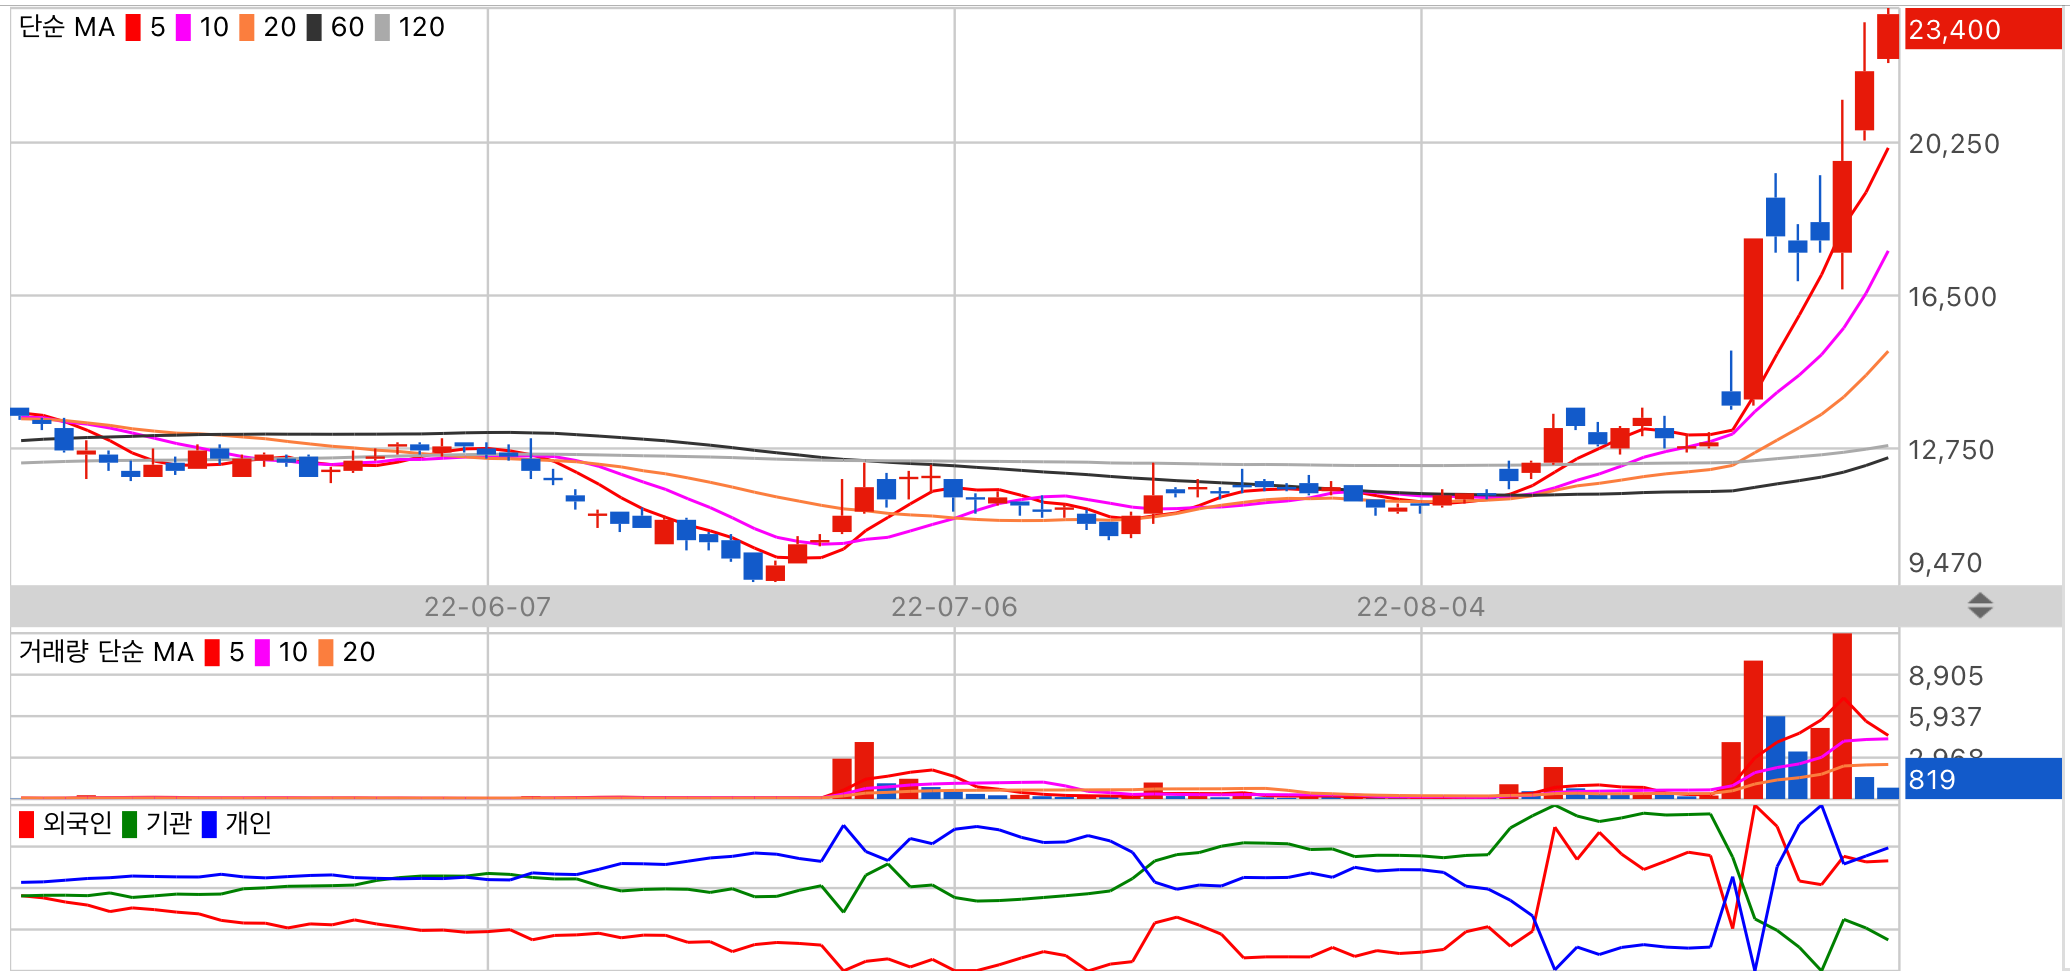Click the 거래량 단순 MA legend label
Image resolution: width=2070 pixels, height=979 pixels.
pos(106,652)
